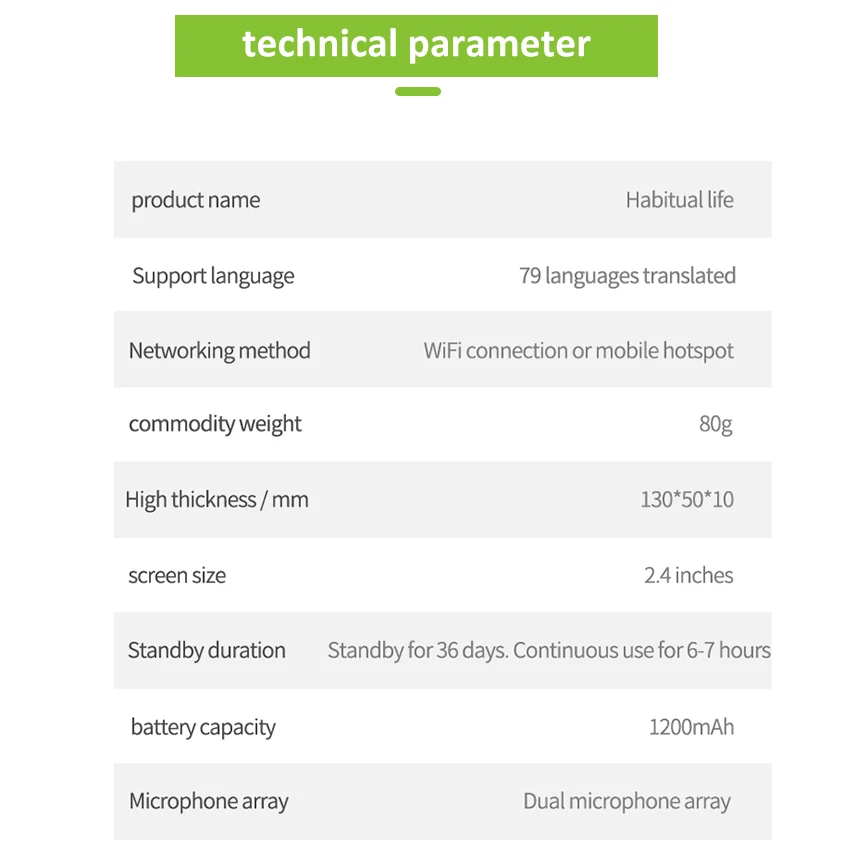The height and width of the screenshot is (850, 850).
Task: Select the 'battery capacity' label
Action: tap(203, 727)
